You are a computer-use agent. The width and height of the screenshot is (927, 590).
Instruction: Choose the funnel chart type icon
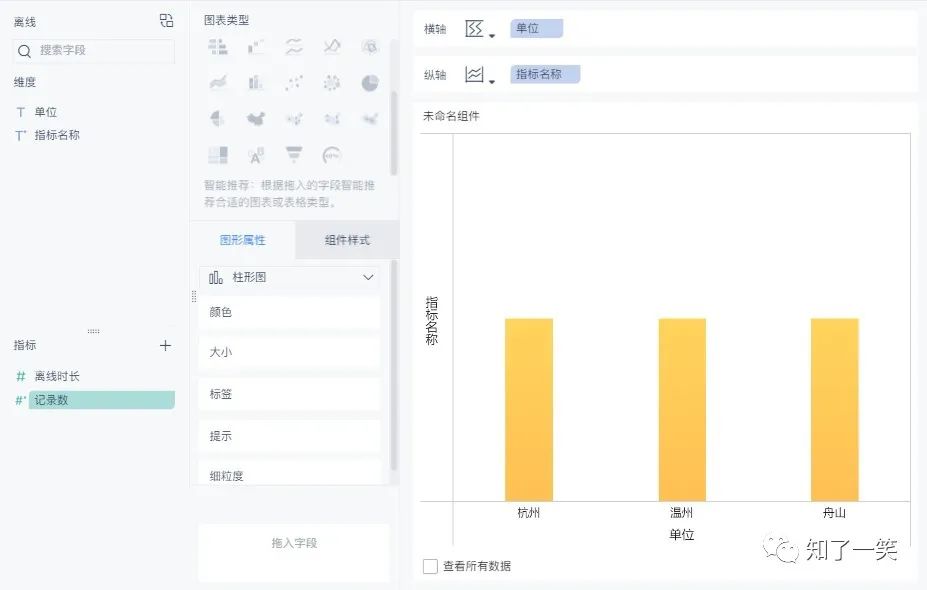(294, 155)
